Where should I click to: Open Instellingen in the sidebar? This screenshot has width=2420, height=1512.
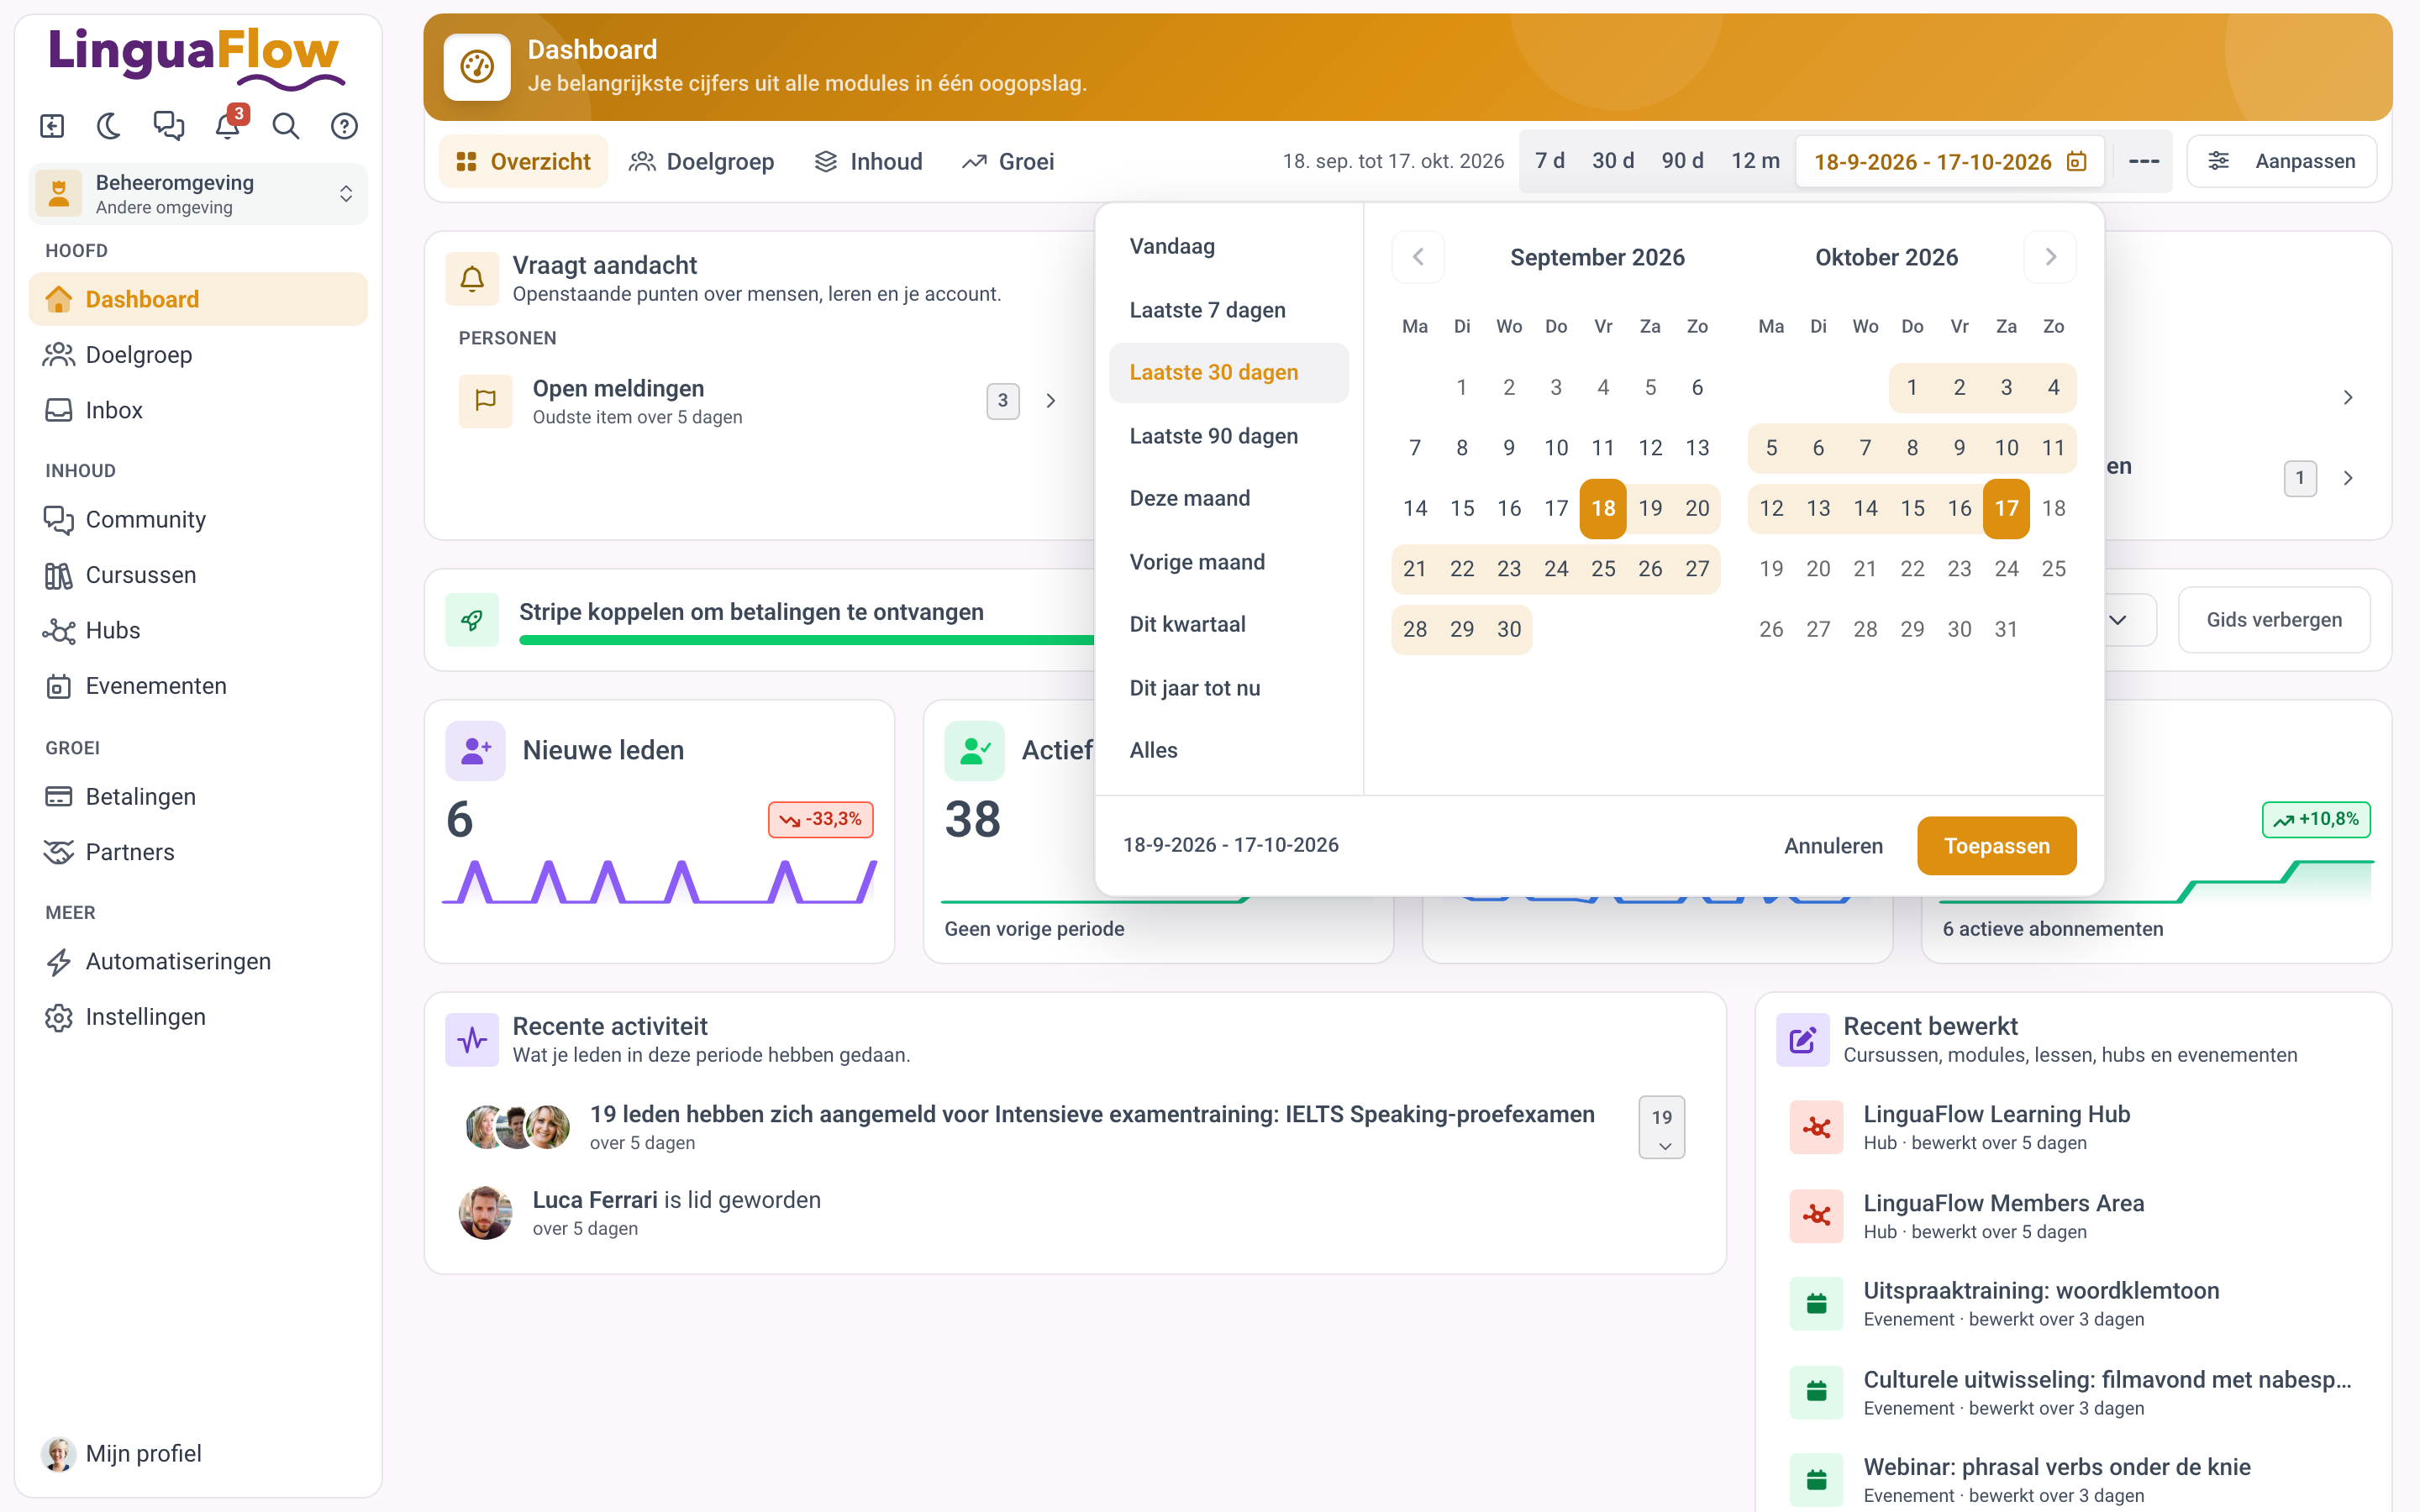[x=198, y=1017]
